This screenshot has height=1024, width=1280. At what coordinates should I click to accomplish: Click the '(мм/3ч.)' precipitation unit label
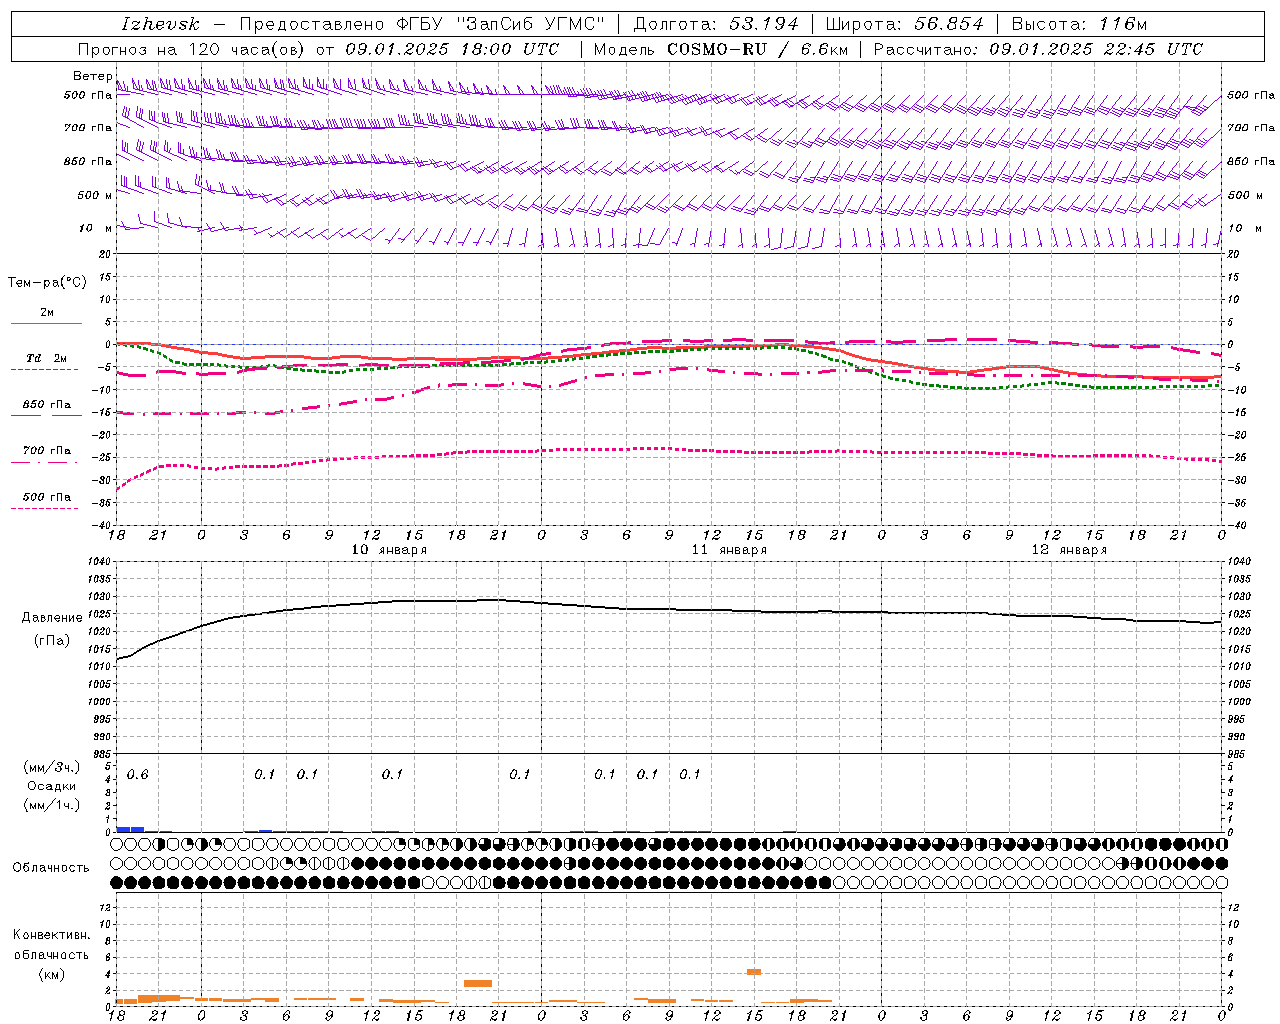52,767
